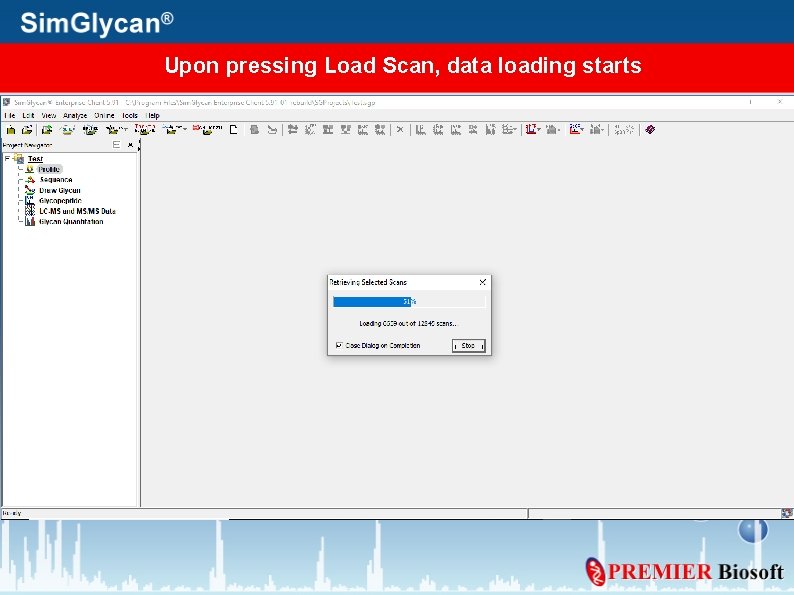The height and width of the screenshot is (595, 794).
Task: Open the View menu
Action: (49, 115)
